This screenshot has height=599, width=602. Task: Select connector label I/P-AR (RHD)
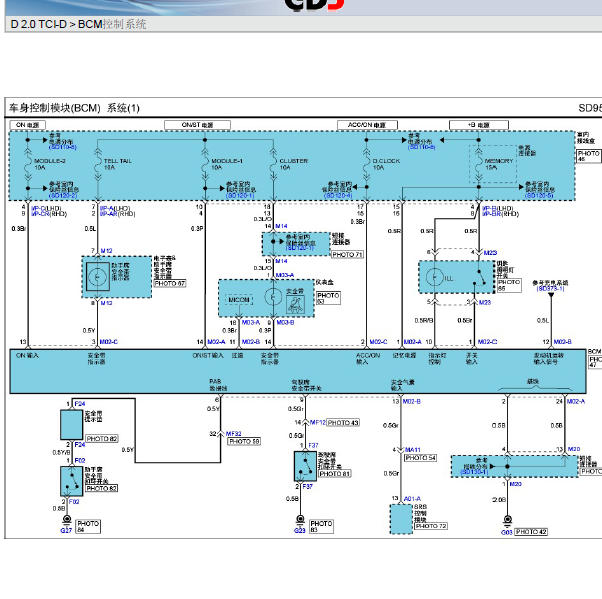[x=117, y=214]
